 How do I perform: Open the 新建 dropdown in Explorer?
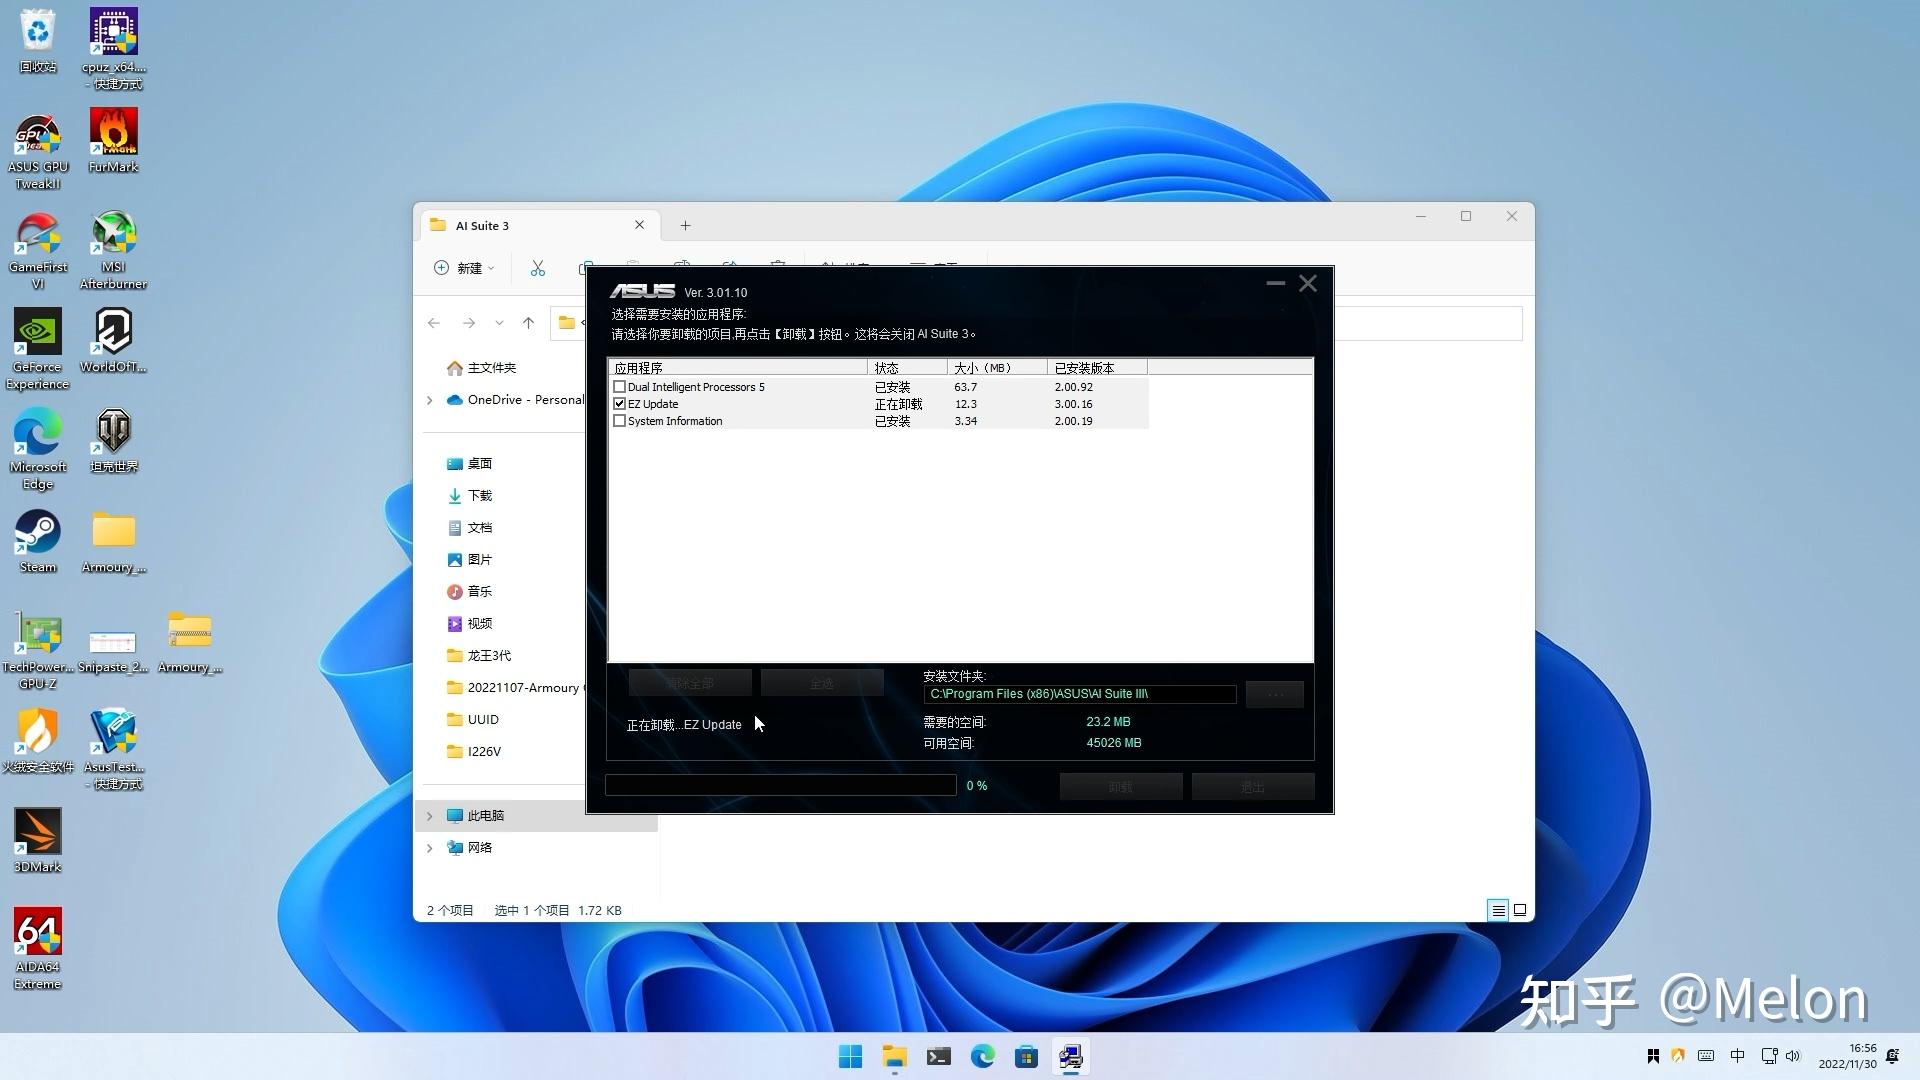(x=465, y=268)
